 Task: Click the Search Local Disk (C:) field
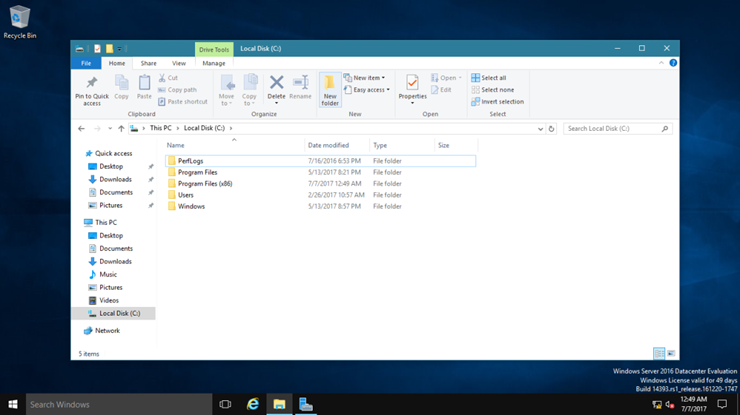610,129
